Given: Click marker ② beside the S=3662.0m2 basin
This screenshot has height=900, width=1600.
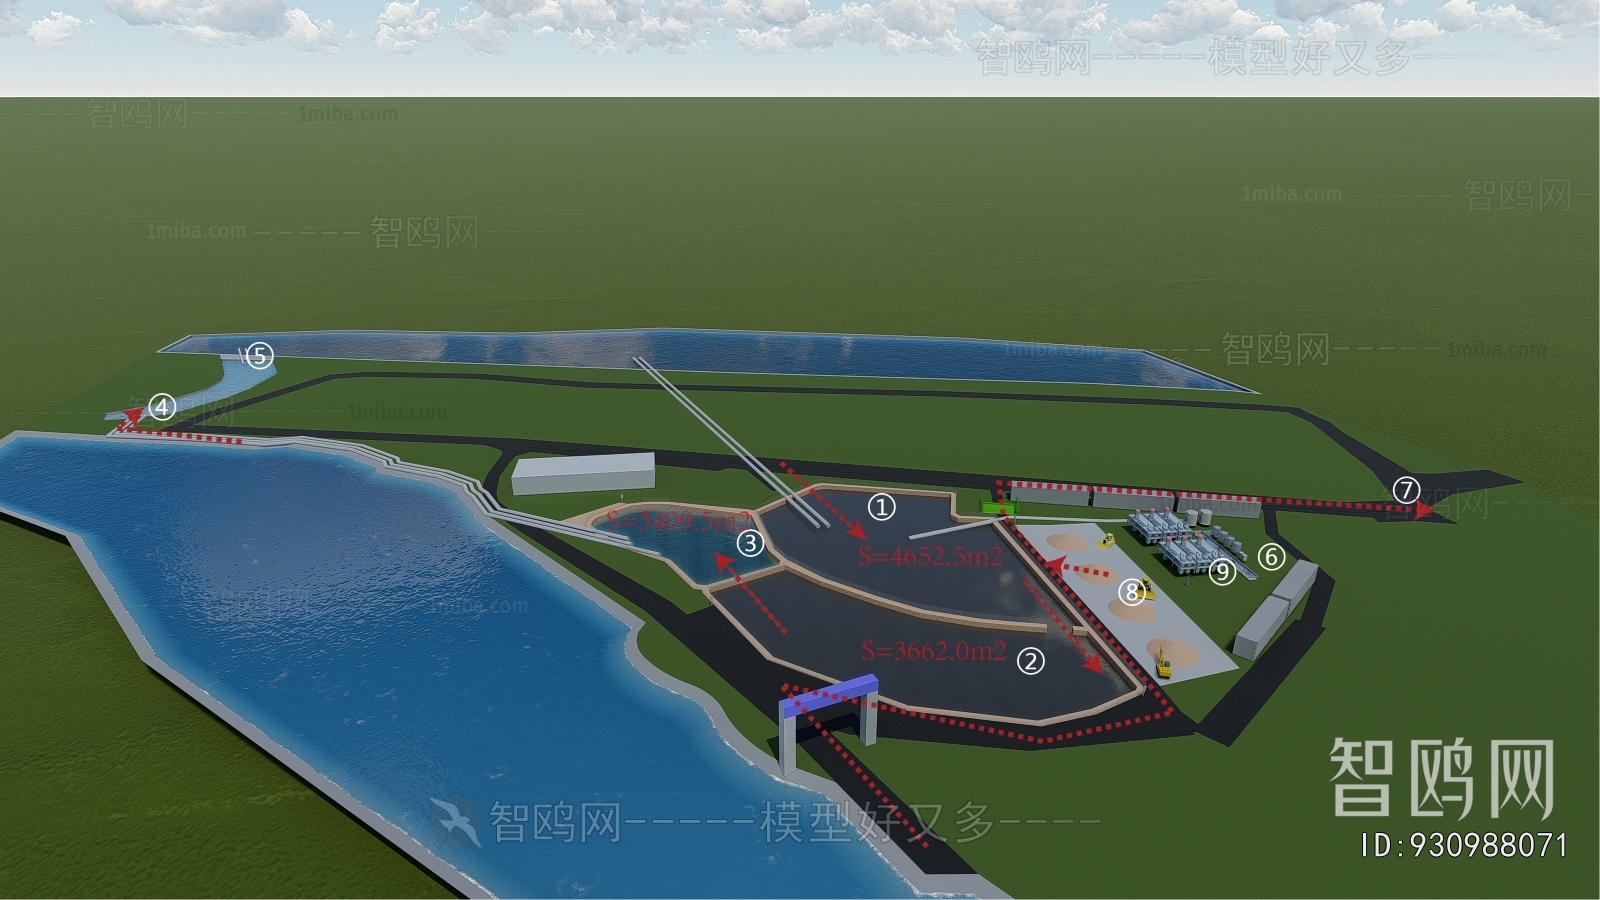Looking at the screenshot, I should coord(1031,660).
